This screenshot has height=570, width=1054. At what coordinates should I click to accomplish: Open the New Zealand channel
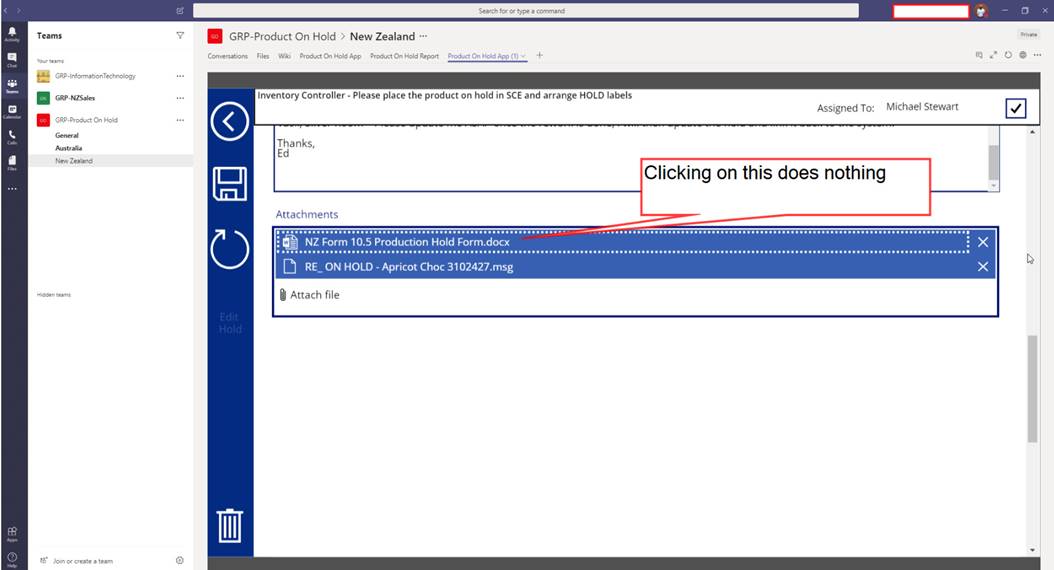pyautogui.click(x=74, y=161)
